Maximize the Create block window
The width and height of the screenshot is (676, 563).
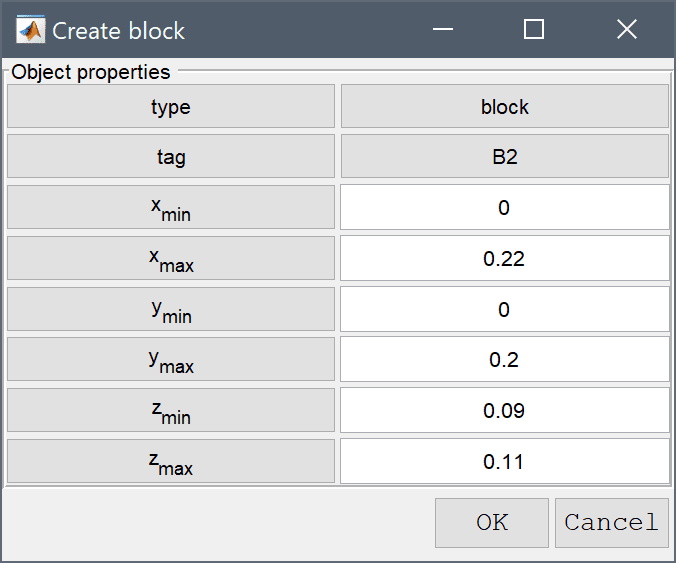(x=534, y=29)
